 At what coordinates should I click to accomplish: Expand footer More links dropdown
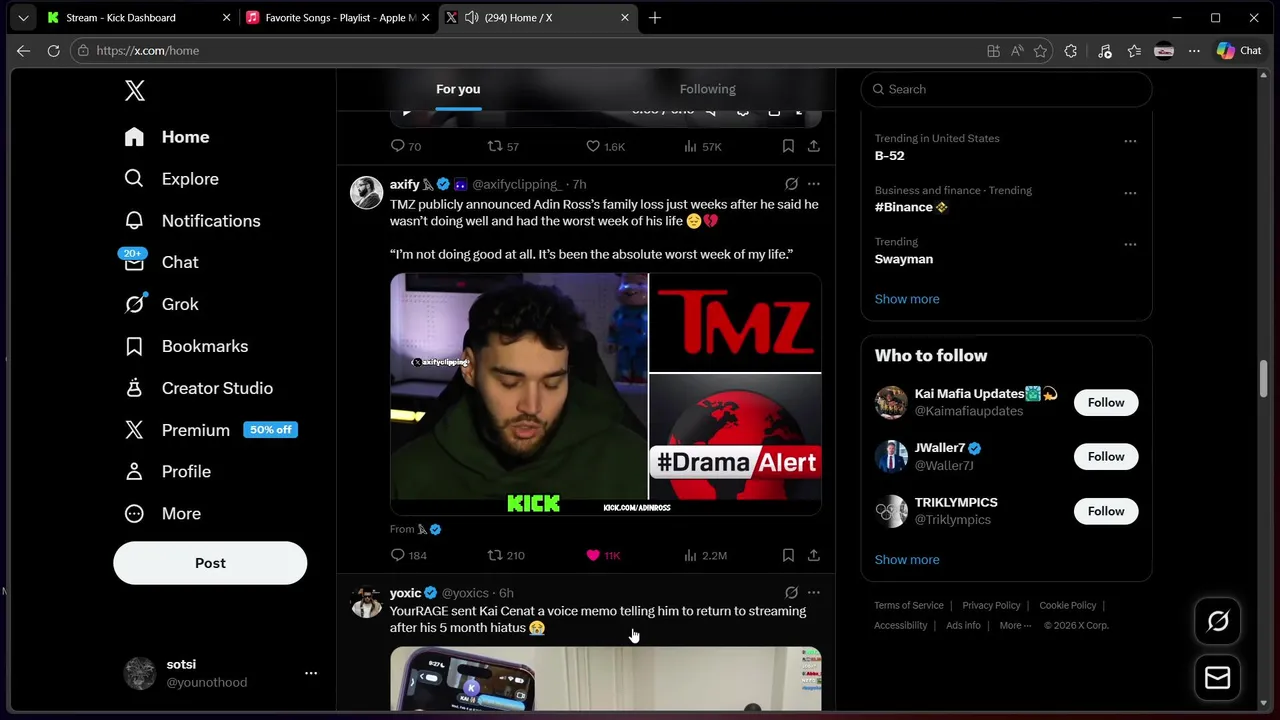[1015, 626]
